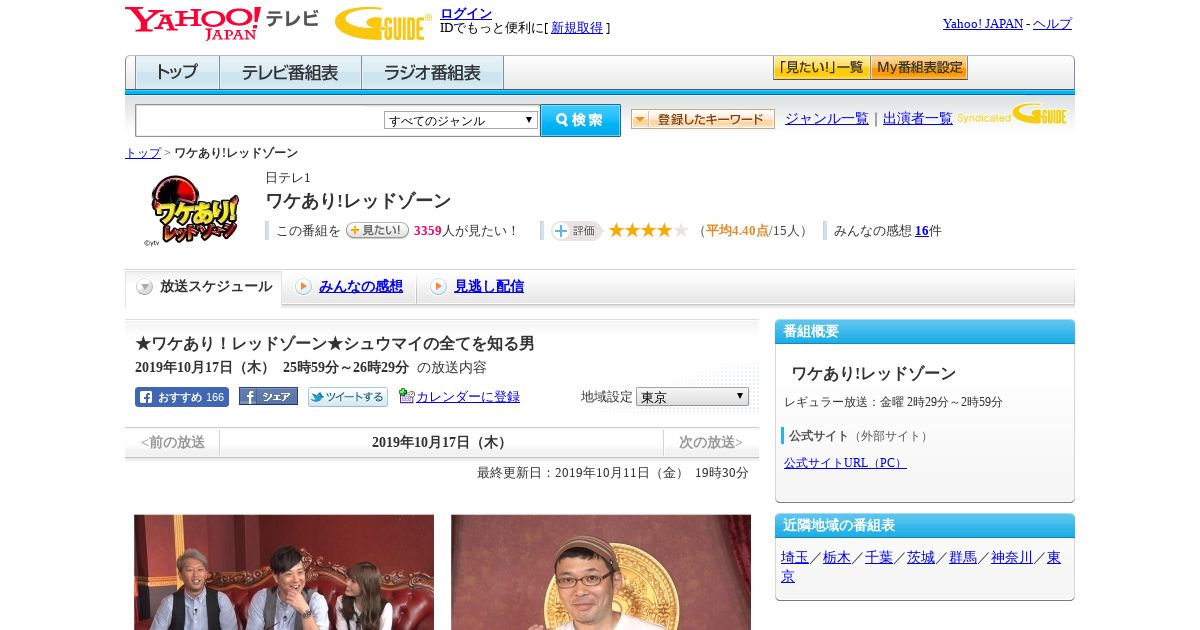Screen dimensions: 1200x630
Task: Click the 見たい! plus button
Action: point(377,230)
